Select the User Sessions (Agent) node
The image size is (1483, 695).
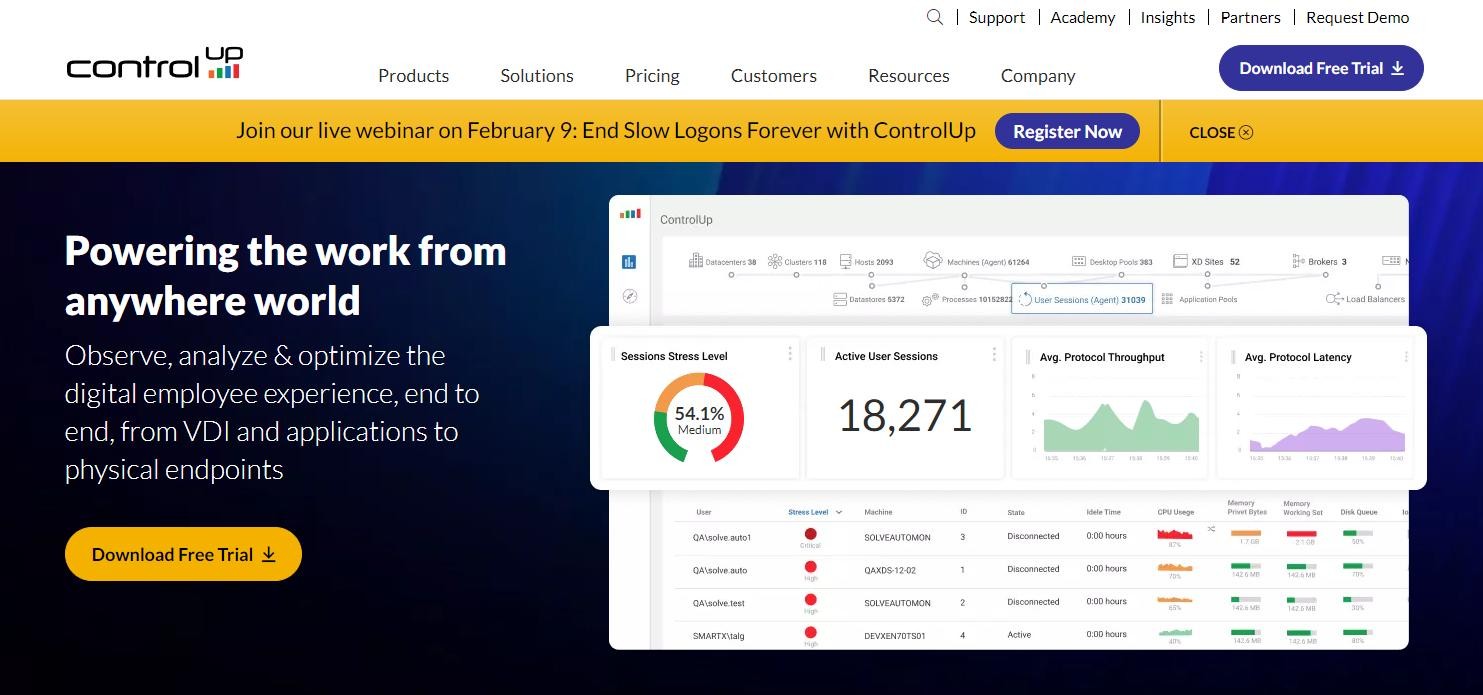[1082, 299]
